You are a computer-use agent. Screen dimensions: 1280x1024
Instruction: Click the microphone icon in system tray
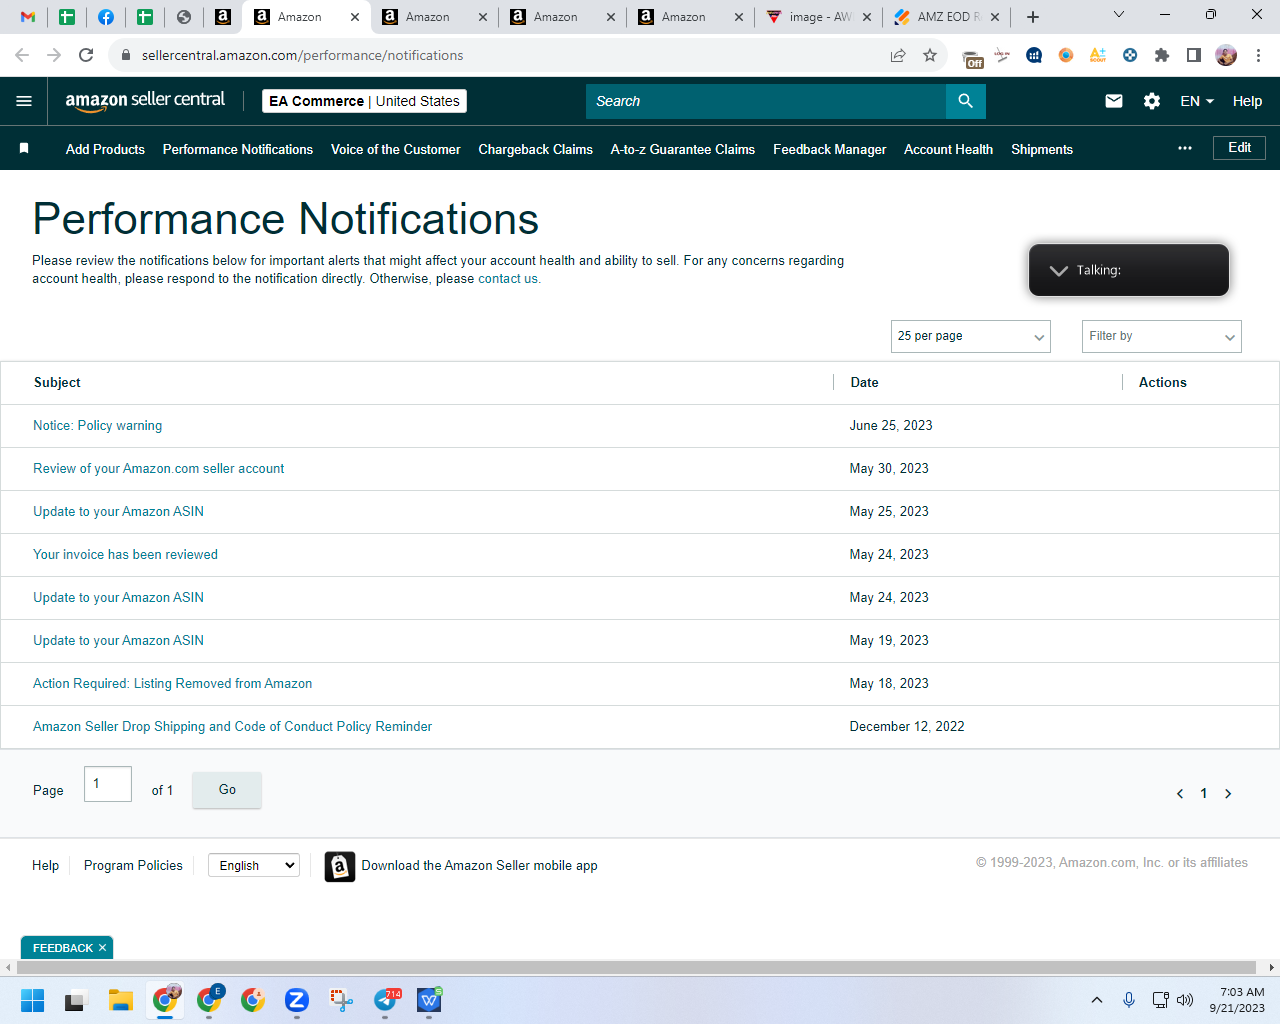[x=1129, y=1000]
